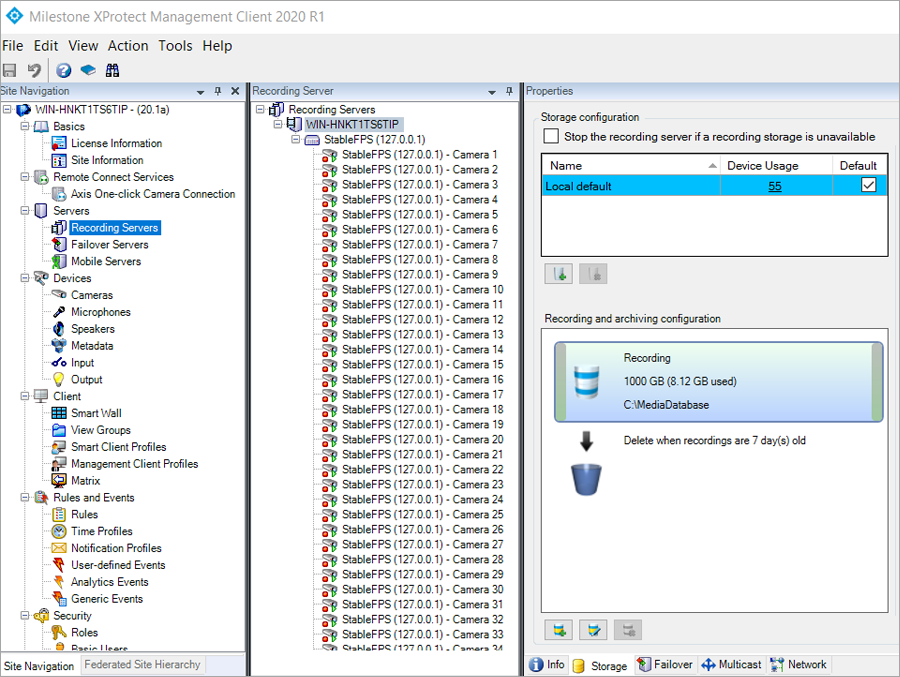Click the Recording database cylinder icon
The width and height of the screenshot is (900, 677).
click(x=587, y=382)
